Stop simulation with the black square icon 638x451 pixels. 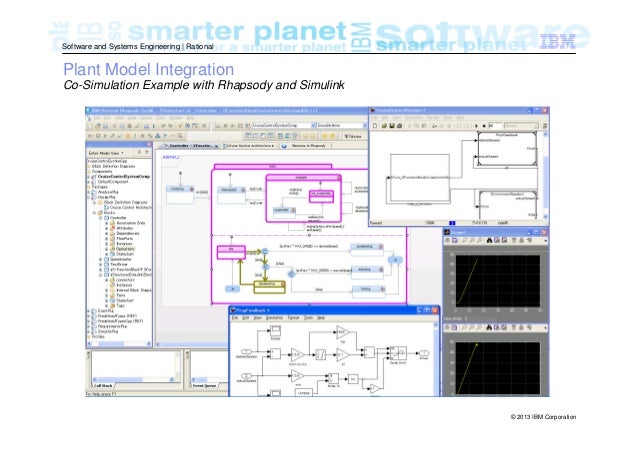(484, 126)
